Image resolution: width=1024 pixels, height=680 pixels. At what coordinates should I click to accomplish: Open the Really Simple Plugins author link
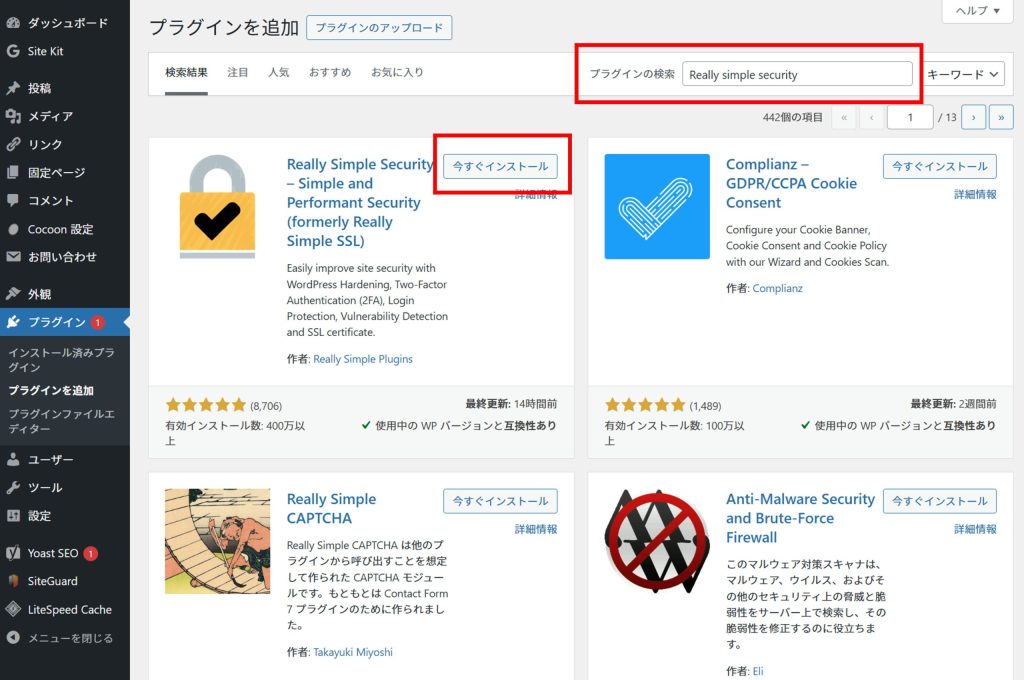click(362, 359)
